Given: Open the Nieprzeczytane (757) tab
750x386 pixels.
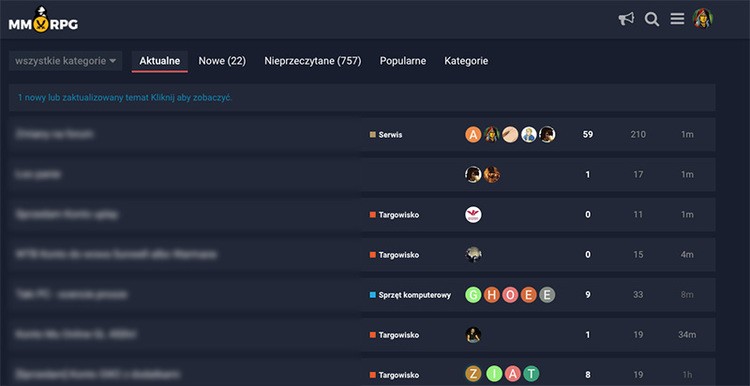Looking at the screenshot, I should coord(313,61).
